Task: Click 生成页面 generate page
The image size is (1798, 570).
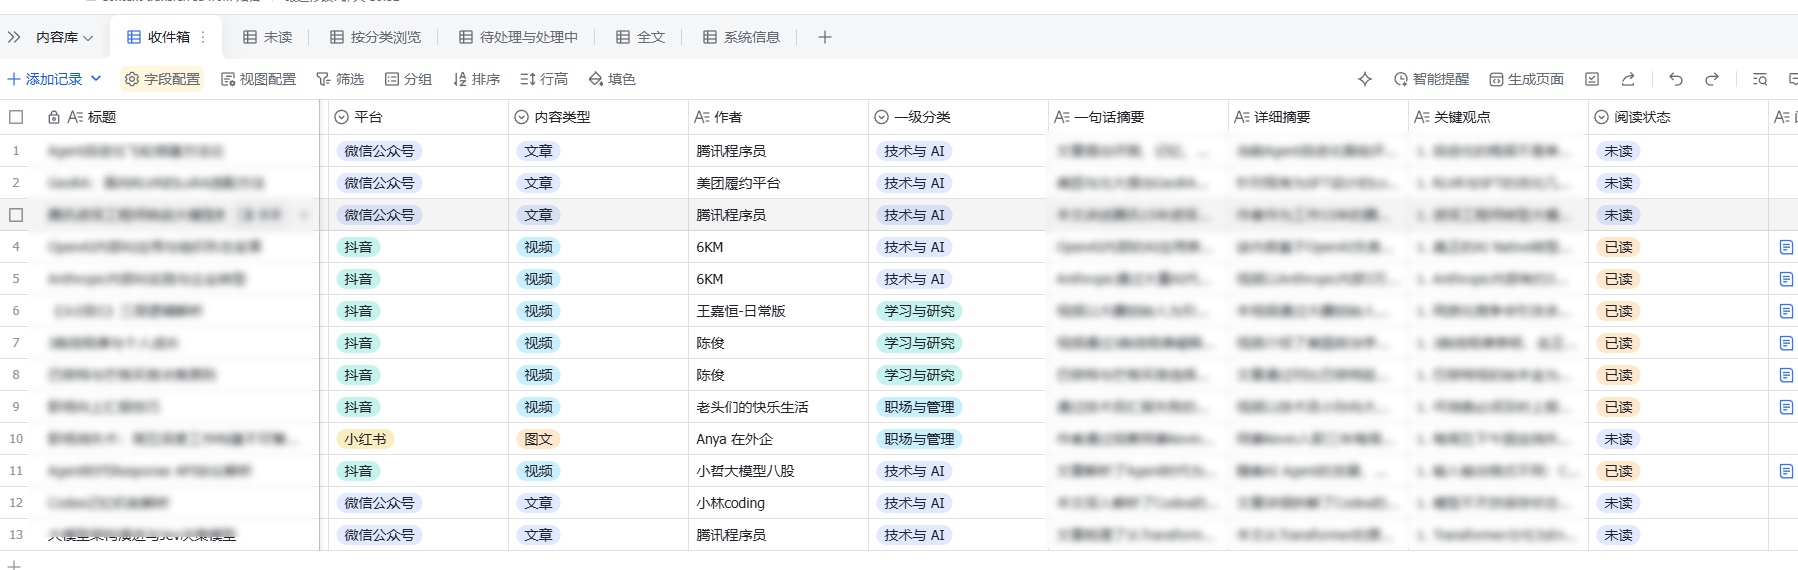Action: [1526, 79]
